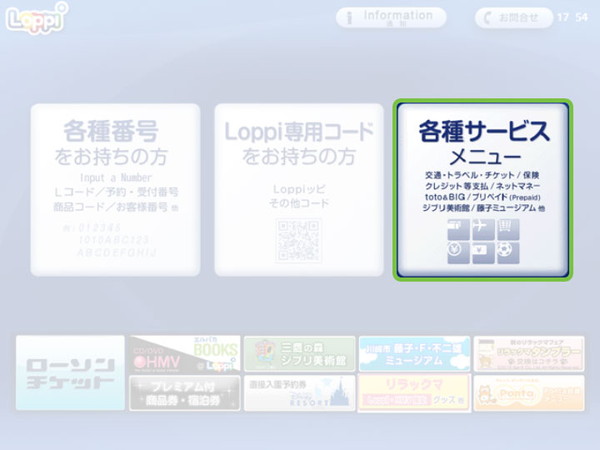Screen dimensions: 600x450
Task: Open the プレミアム付商品券・宿泊券 banner
Action: pyautogui.click(x=185, y=393)
